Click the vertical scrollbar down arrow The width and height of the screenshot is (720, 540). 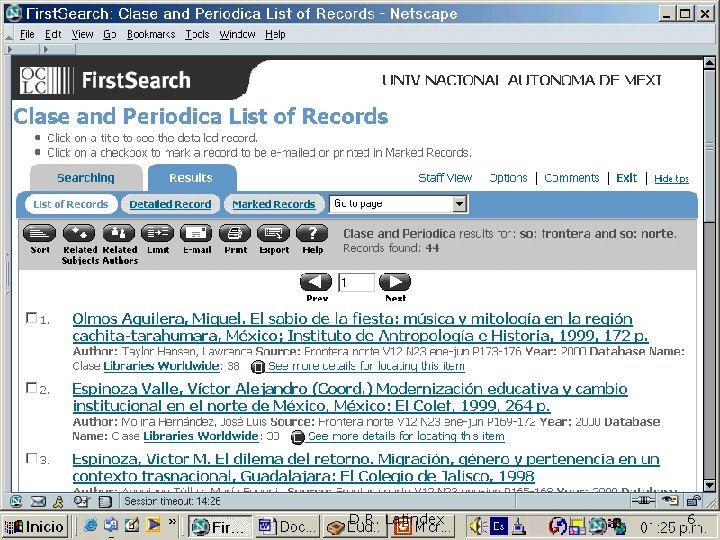click(709, 485)
